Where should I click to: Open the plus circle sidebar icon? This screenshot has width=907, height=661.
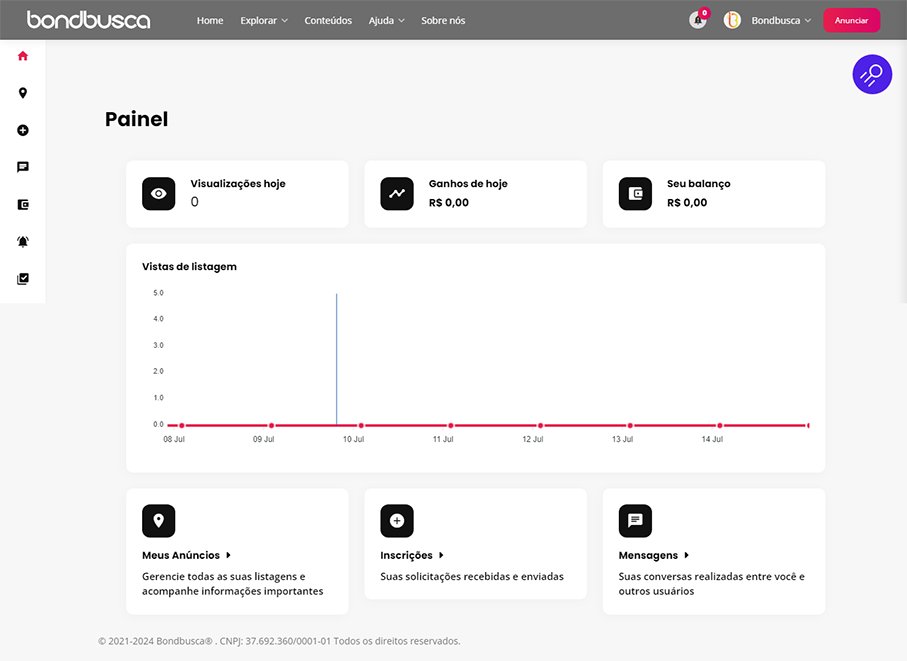tap(23, 130)
